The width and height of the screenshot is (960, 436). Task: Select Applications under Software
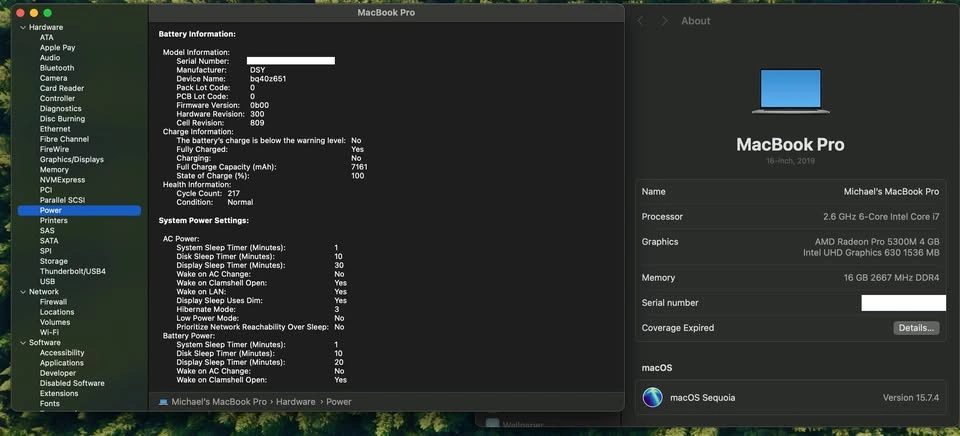coord(62,363)
